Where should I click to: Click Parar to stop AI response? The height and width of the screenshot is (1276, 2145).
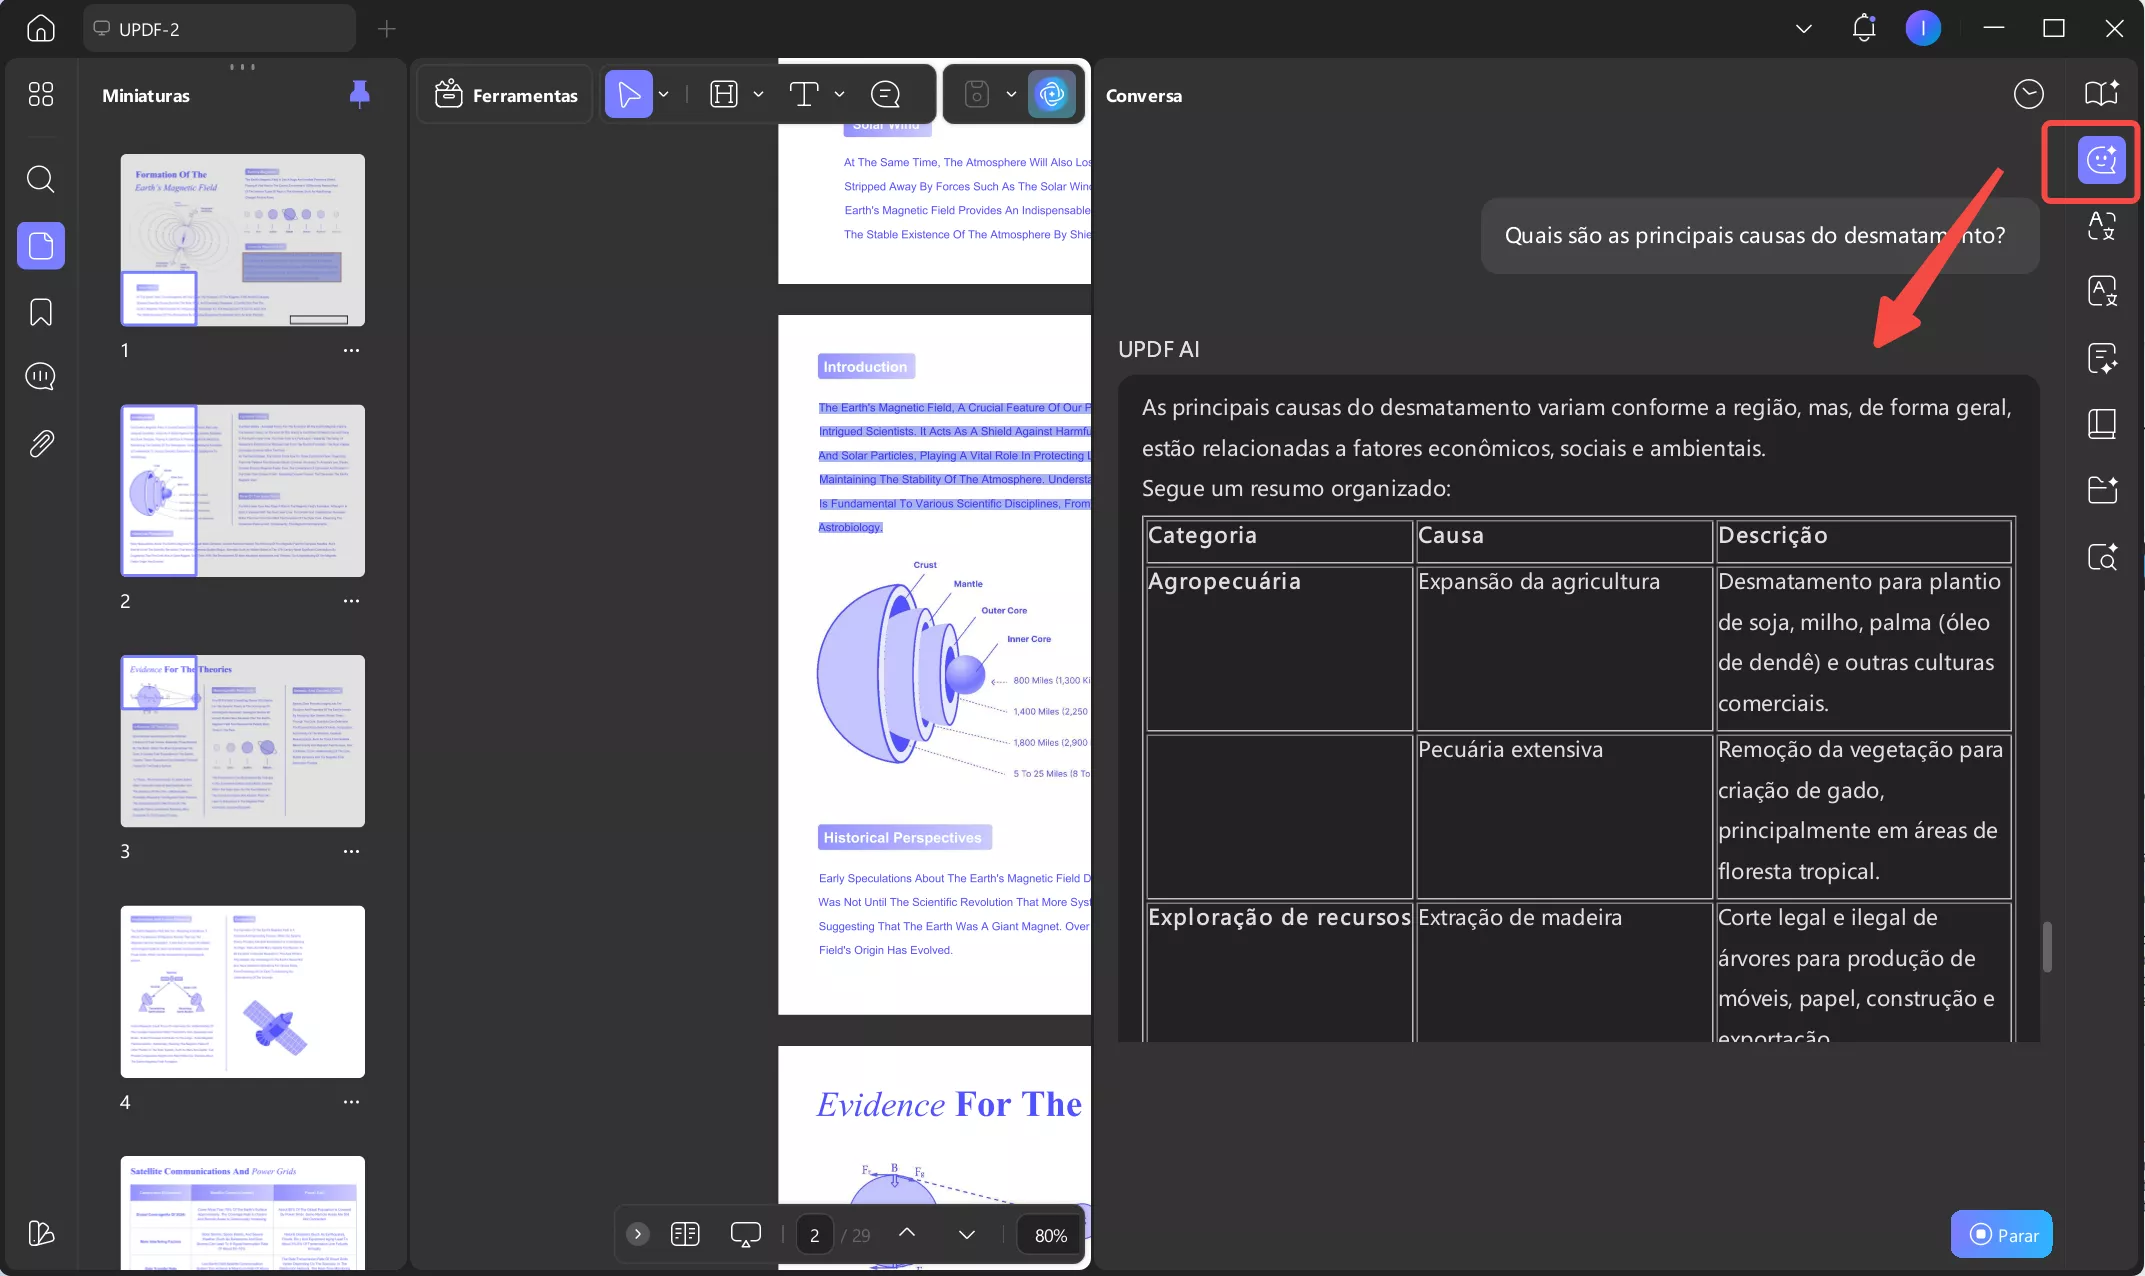coord(2000,1234)
